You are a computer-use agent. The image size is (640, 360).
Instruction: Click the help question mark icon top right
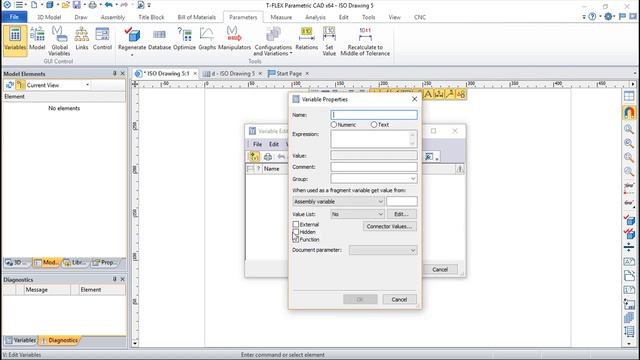[x=592, y=17]
